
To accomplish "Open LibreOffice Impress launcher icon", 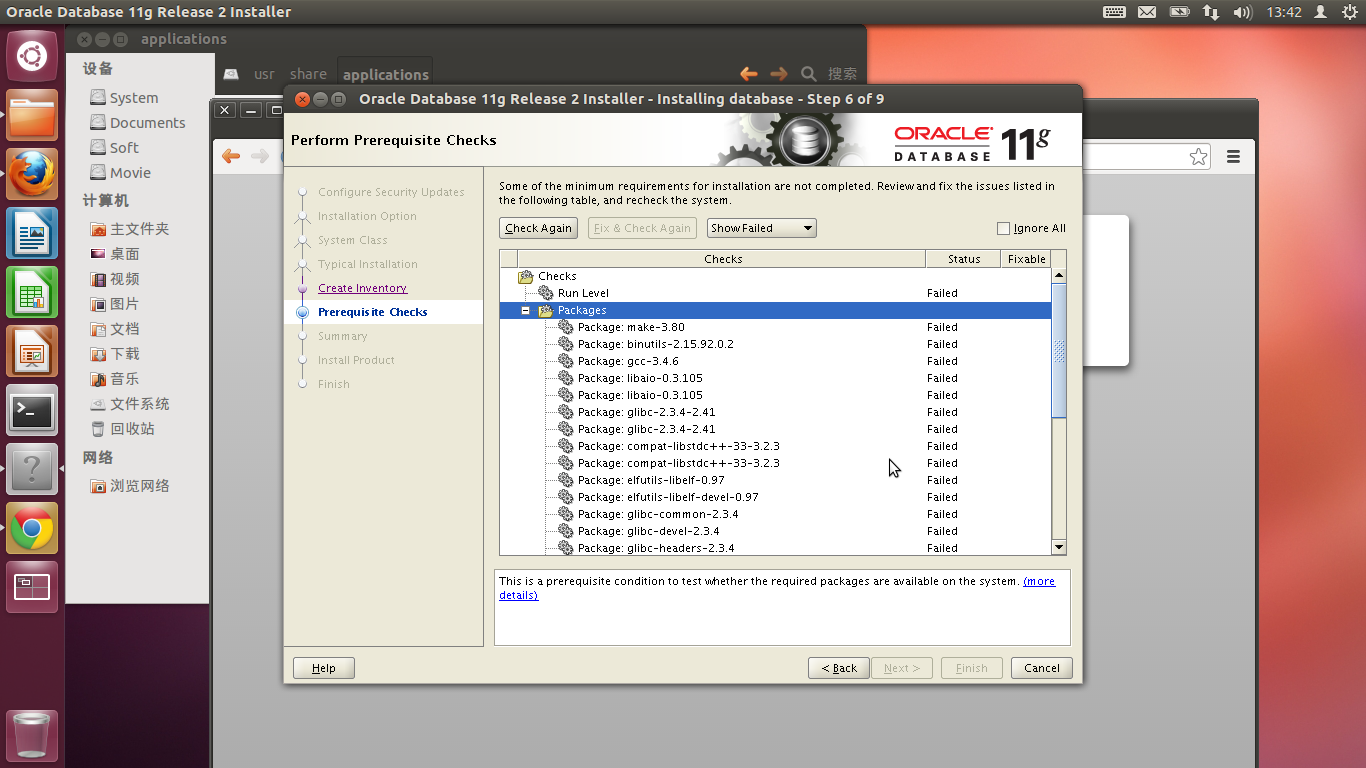I will point(32,351).
